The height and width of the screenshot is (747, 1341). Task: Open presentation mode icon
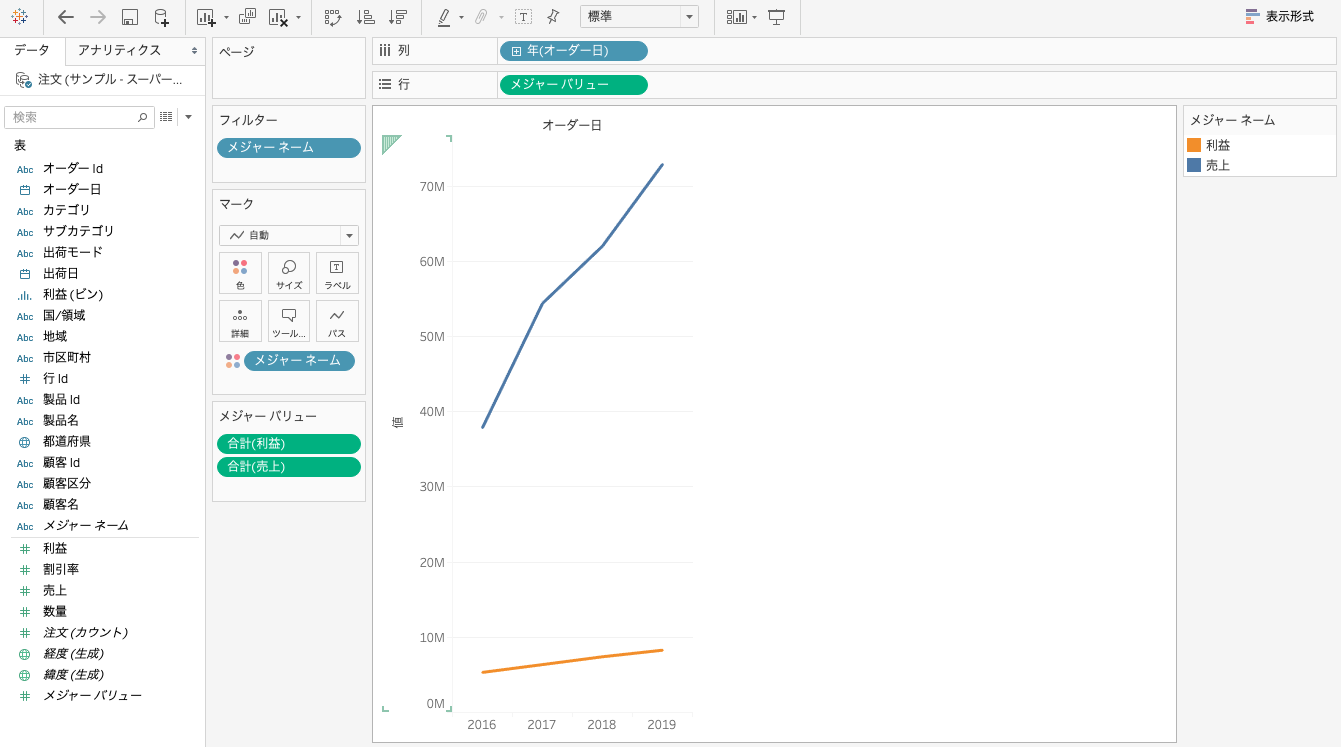coord(776,17)
